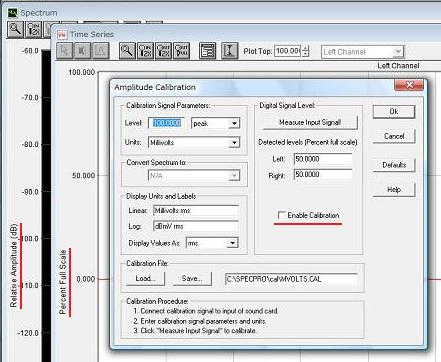Click the Spectrum window magnifier zoom icon

coord(15,29)
